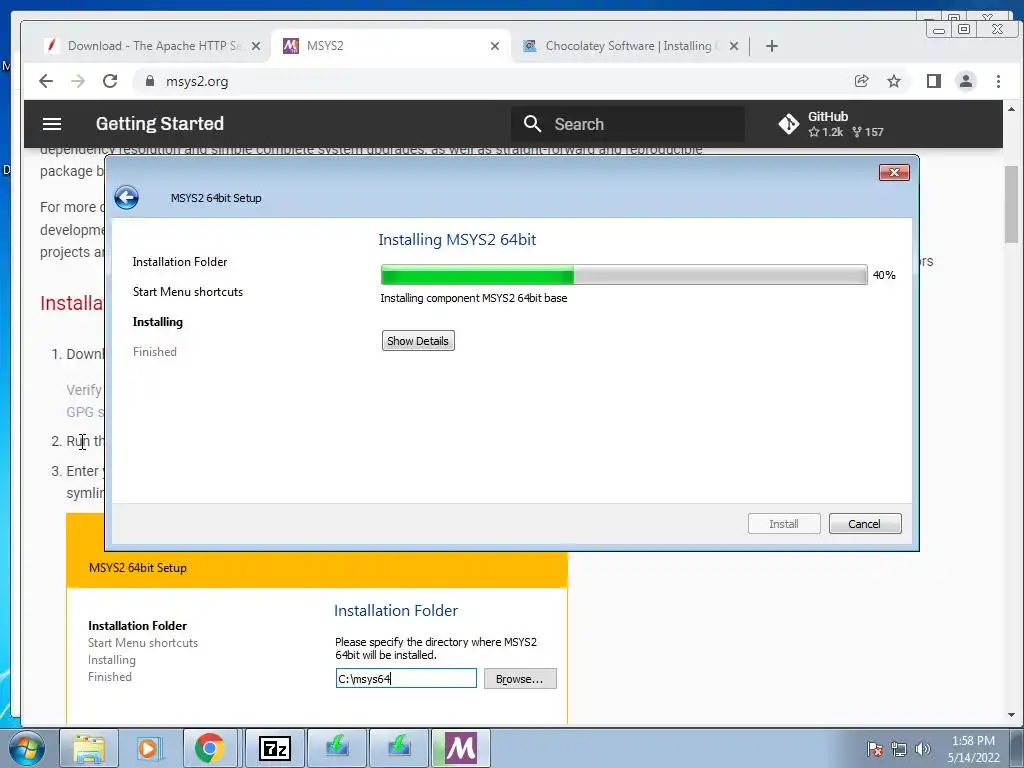Open Windows Explorer from the taskbar

click(x=89, y=748)
